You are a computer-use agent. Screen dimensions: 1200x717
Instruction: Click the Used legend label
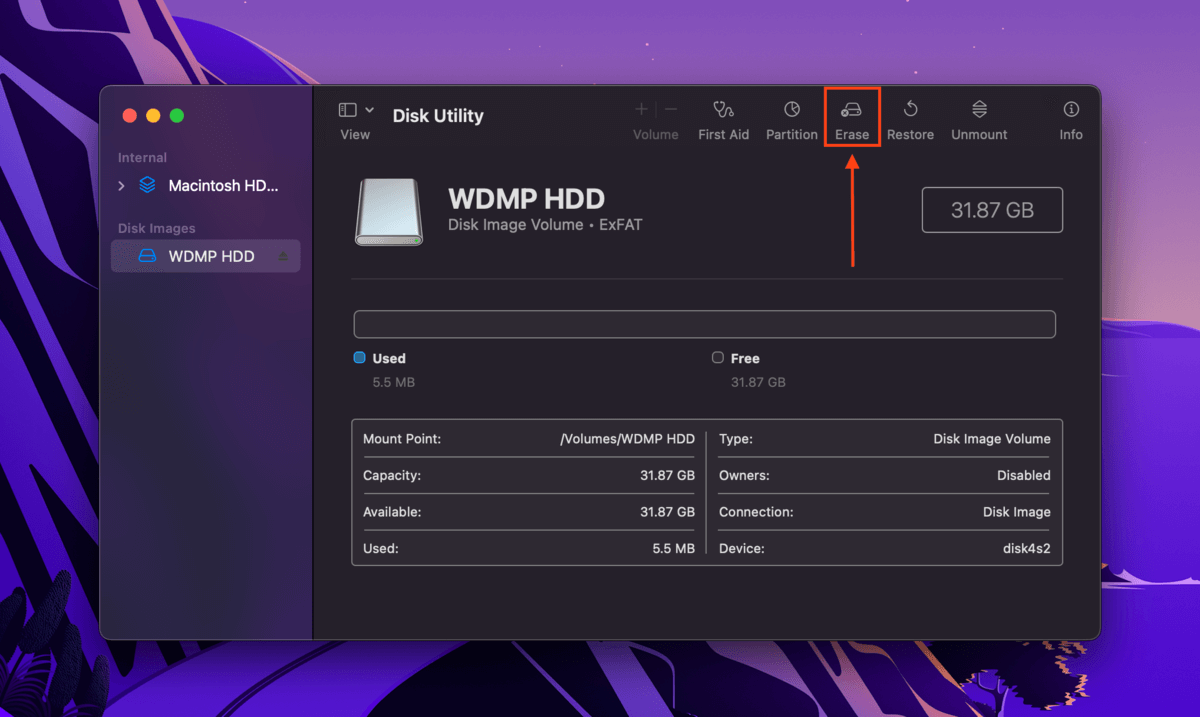389,358
